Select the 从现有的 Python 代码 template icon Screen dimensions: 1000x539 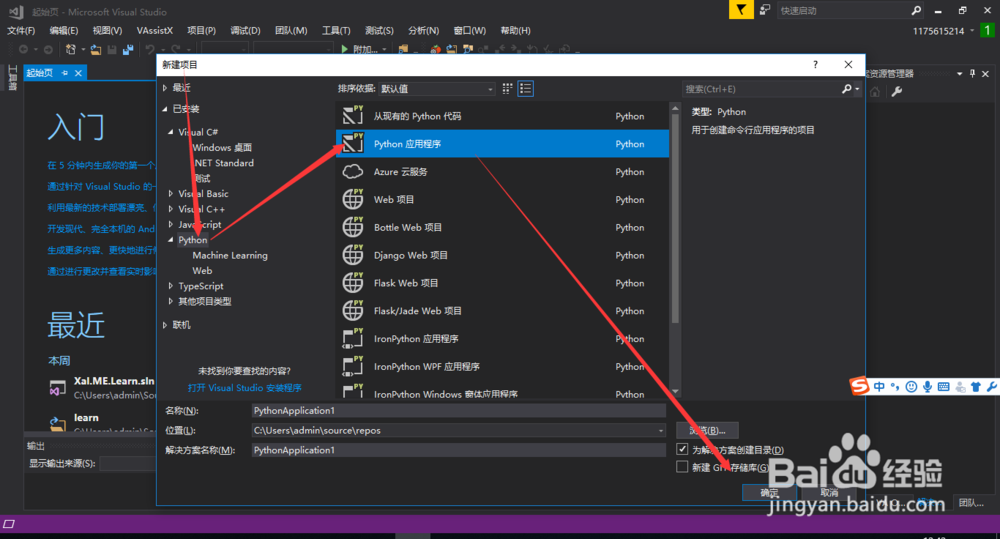[x=353, y=115]
